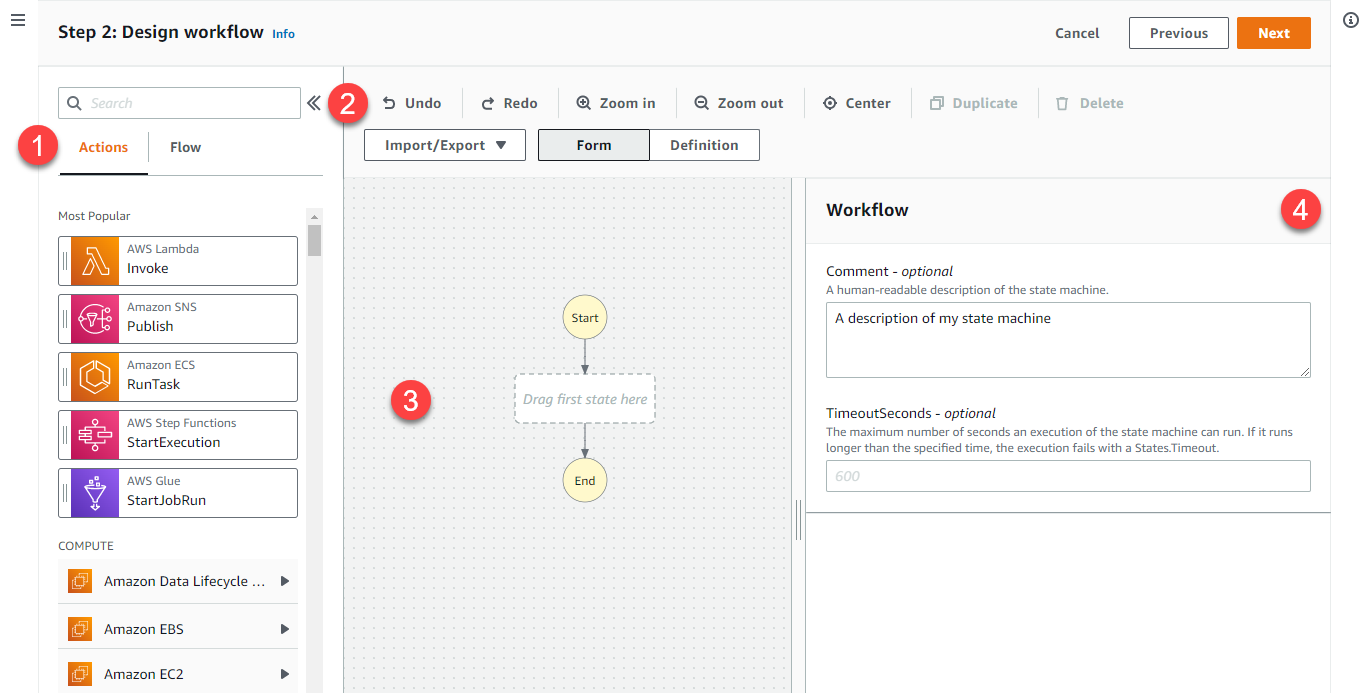Click the Zoom in magnifier icon
This screenshot has height=693, width=1367.
pyautogui.click(x=584, y=103)
